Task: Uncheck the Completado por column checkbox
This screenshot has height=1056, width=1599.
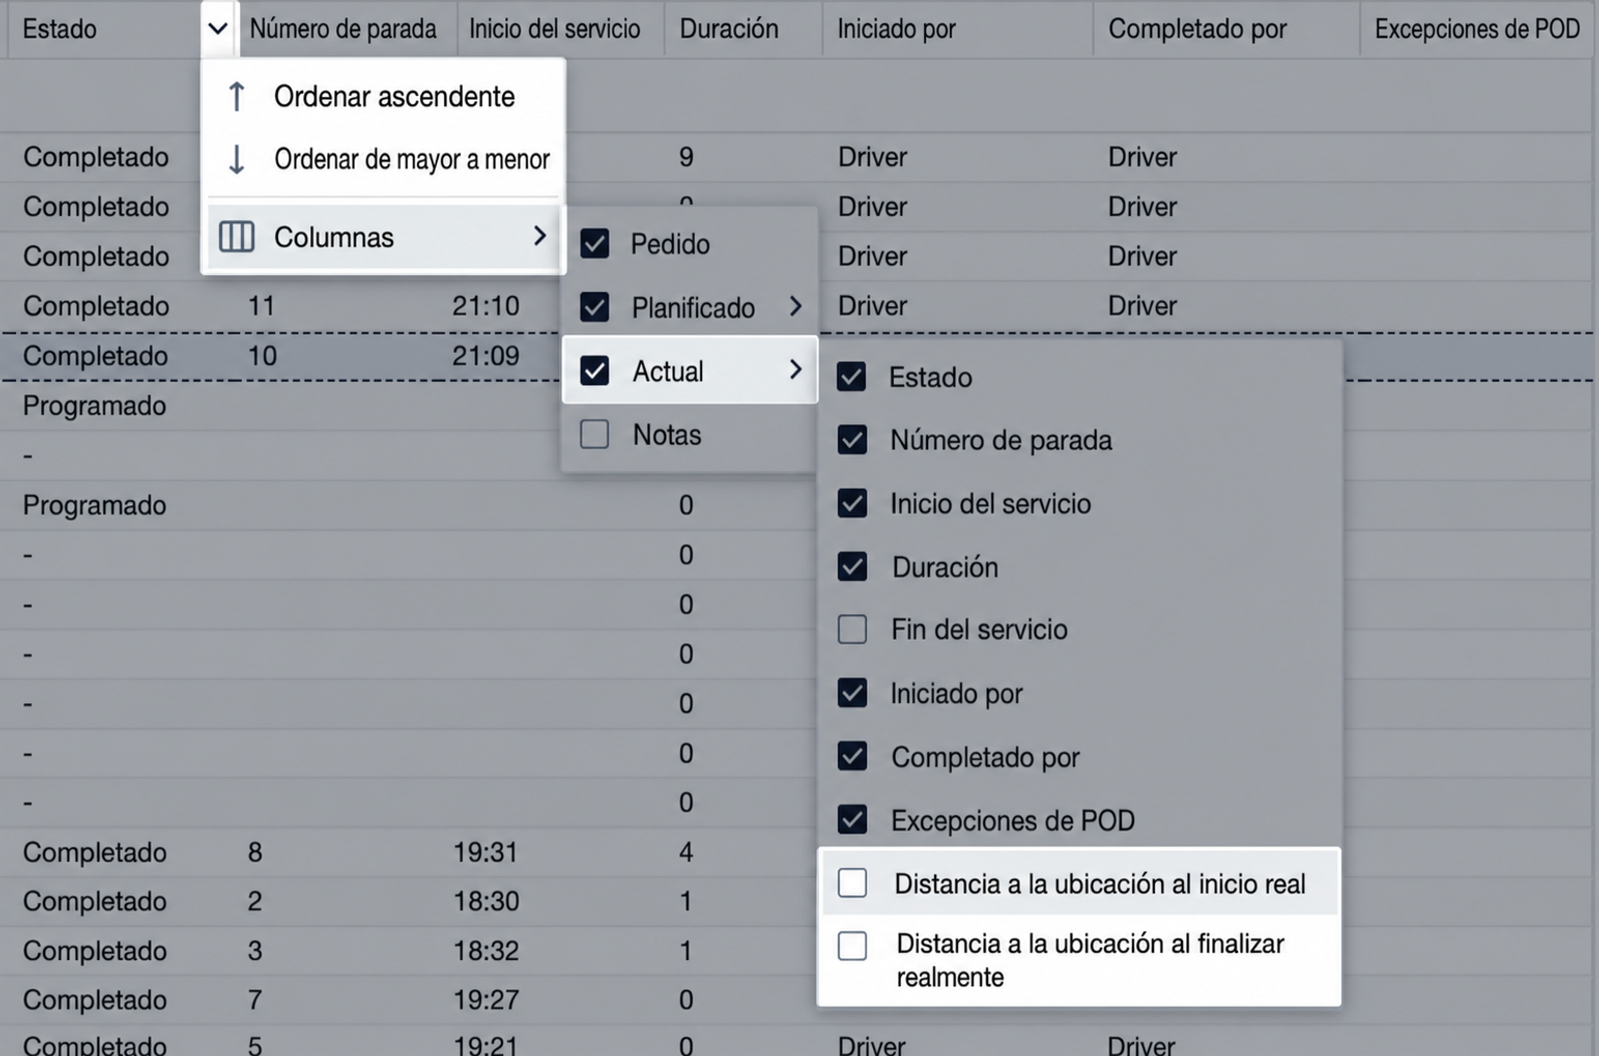Action: tap(852, 756)
